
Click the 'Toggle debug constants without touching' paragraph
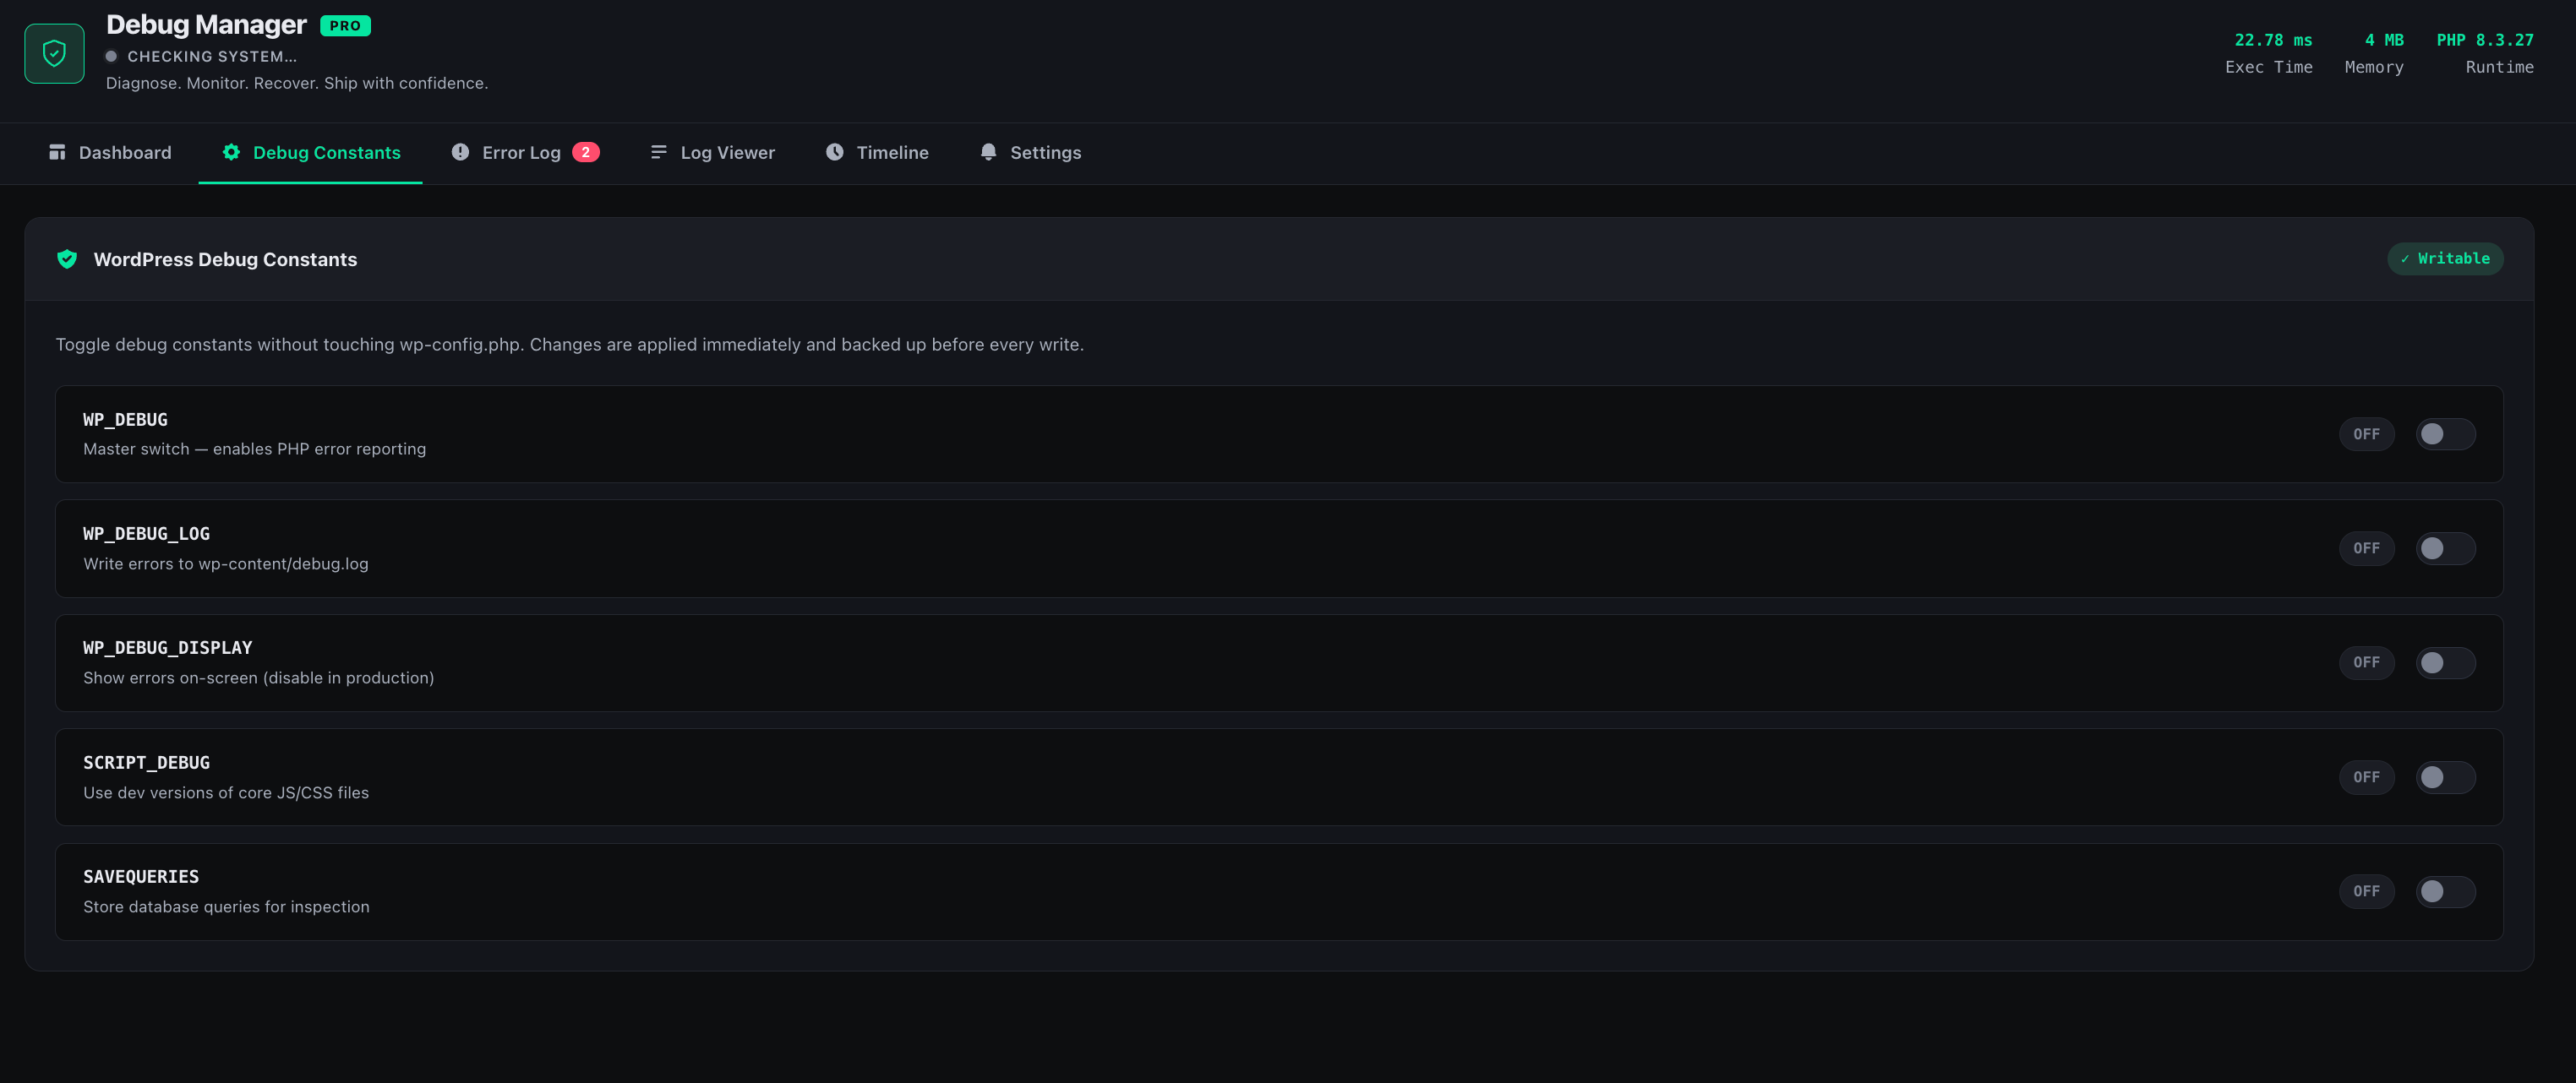point(569,345)
